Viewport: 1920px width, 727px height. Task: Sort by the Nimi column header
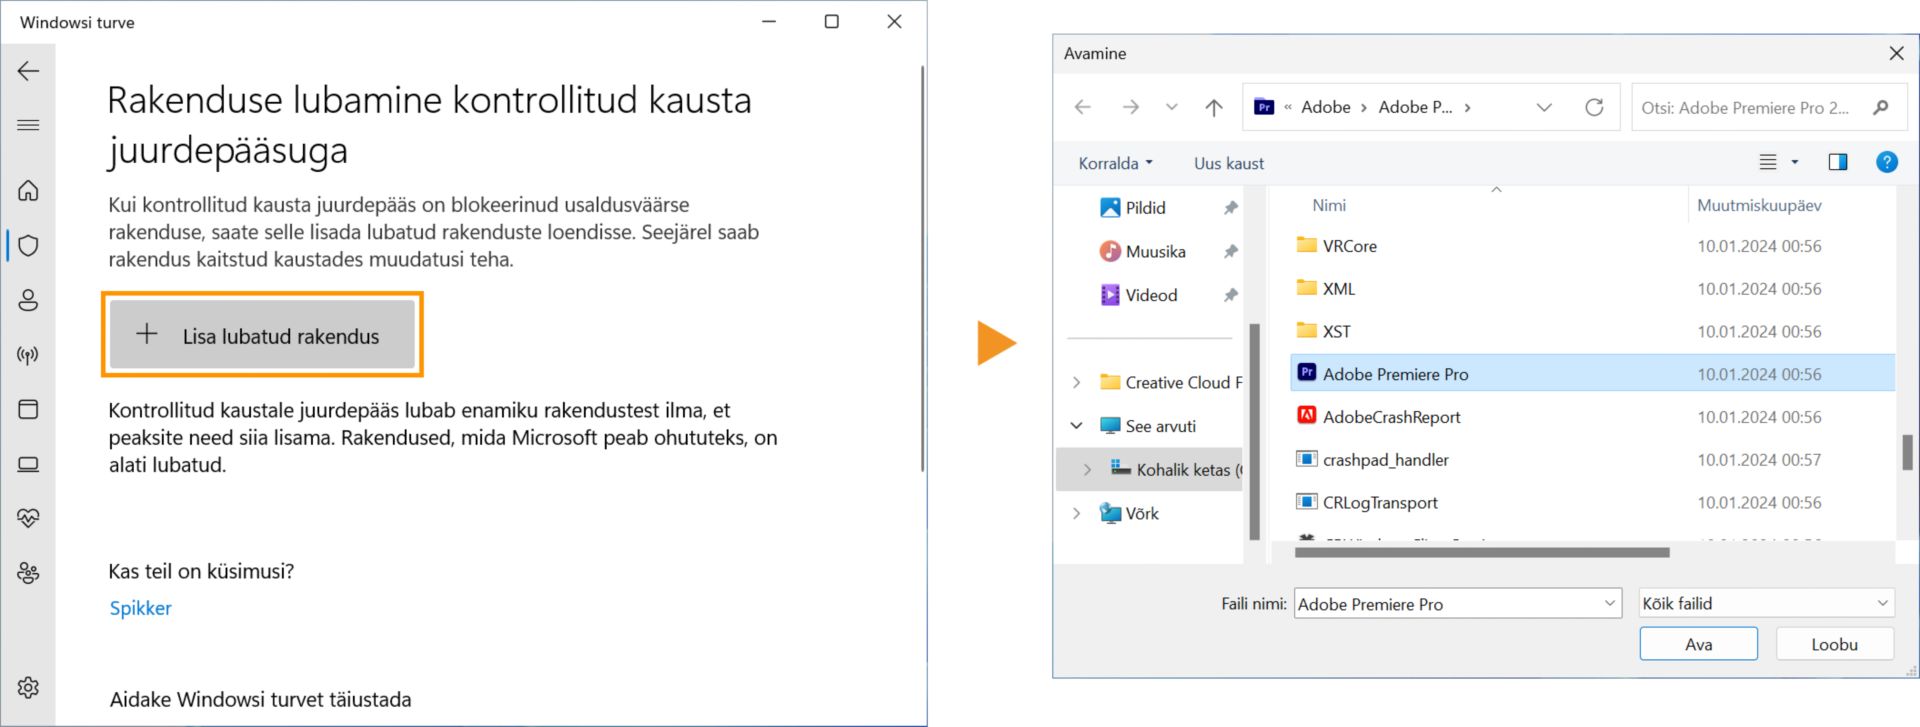(x=1329, y=205)
